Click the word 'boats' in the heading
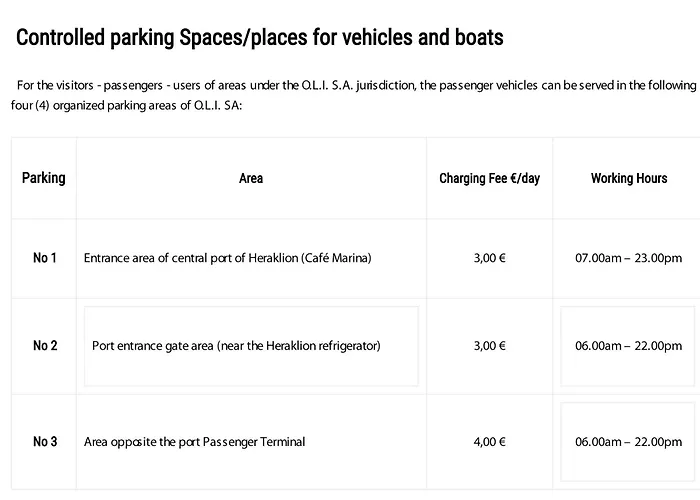 click(x=479, y=38)
